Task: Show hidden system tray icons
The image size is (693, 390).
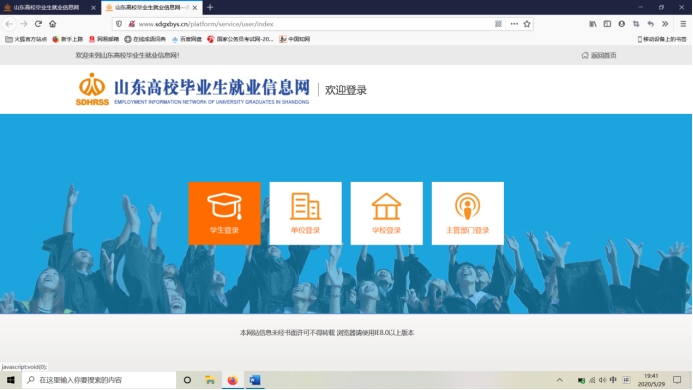Action: pyautogui.click(x=560, y=380)
